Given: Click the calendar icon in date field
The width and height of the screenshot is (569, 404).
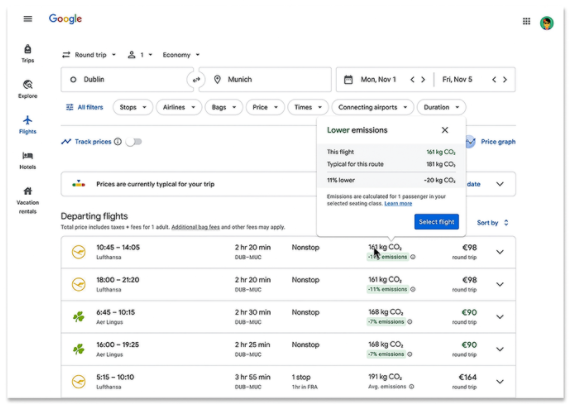Looking at the screenshot, I should point(348,79).
